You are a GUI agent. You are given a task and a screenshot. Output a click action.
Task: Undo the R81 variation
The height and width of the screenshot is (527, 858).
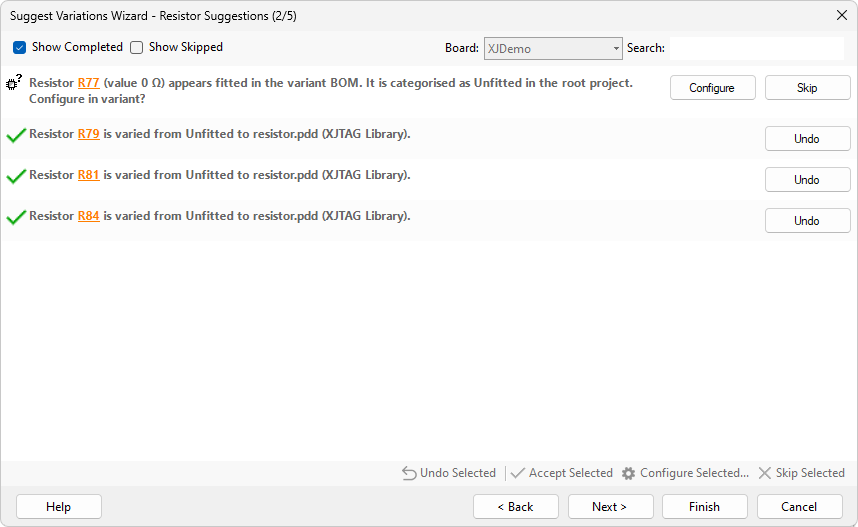[807, 180]
